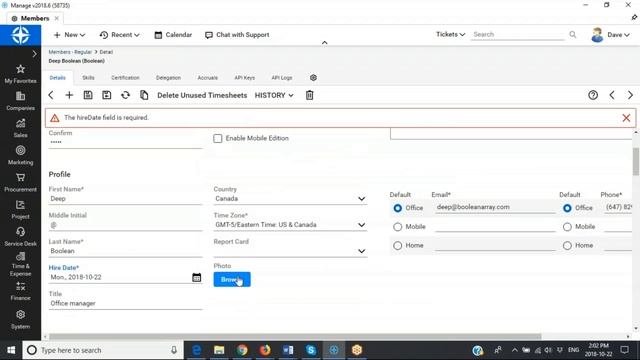Collapse the top bar chevron
The width and height of the screenshot is (640, 360).
[324, 42]
